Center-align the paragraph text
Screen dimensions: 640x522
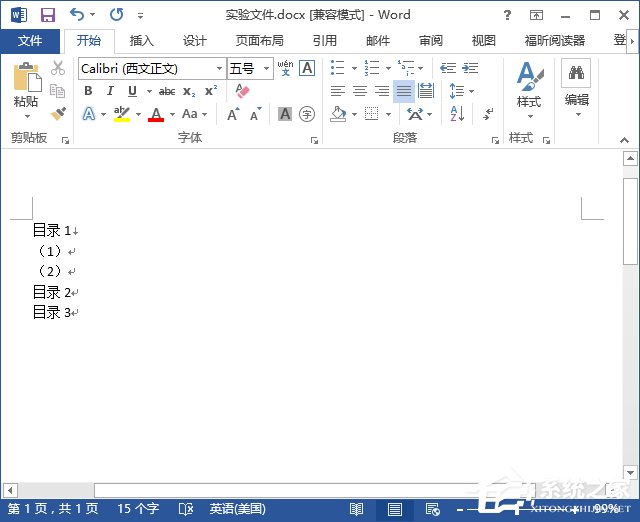tap(359, 91)
